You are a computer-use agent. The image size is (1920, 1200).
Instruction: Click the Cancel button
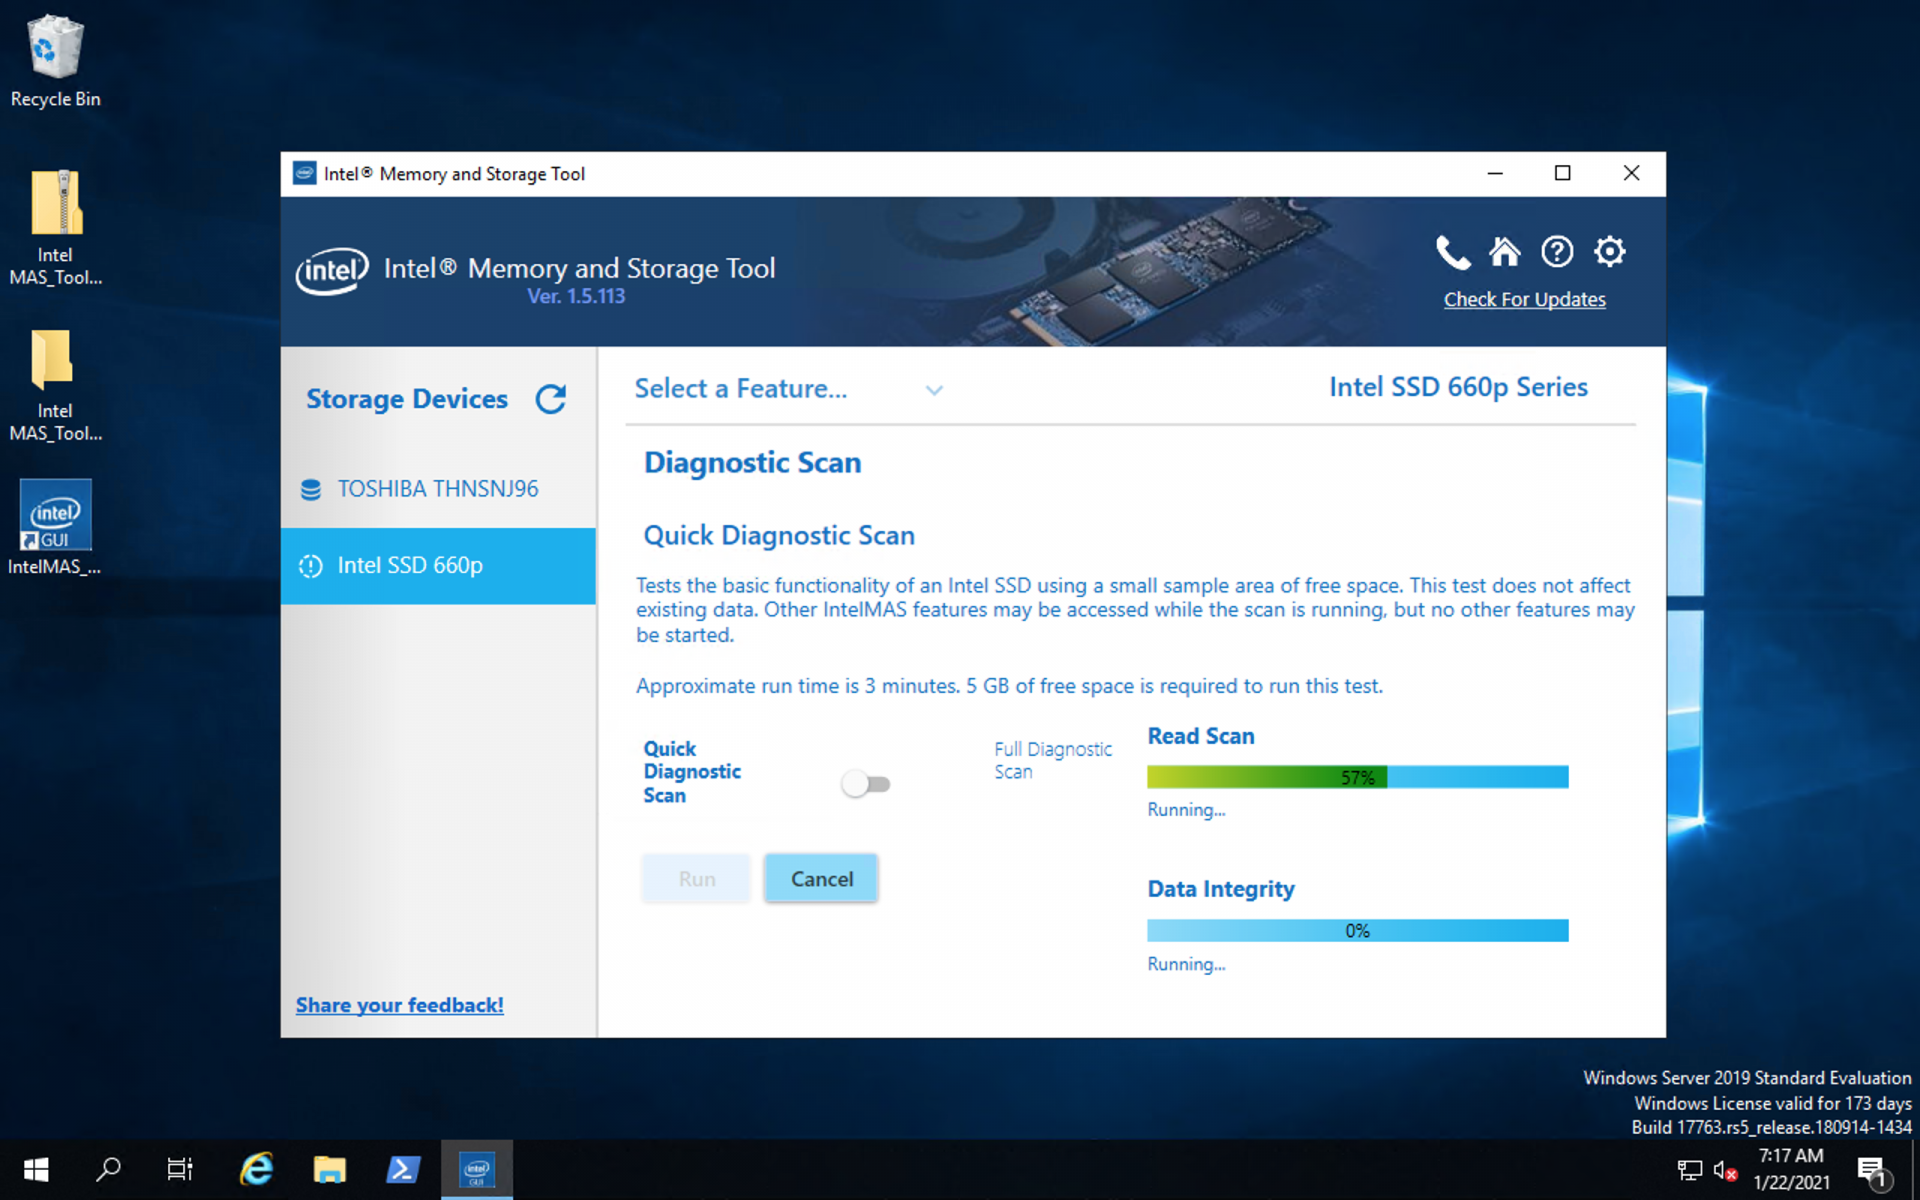[821, 878]
